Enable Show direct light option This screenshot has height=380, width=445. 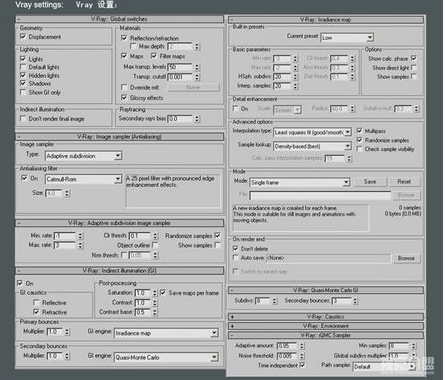(x=414, y=68)
